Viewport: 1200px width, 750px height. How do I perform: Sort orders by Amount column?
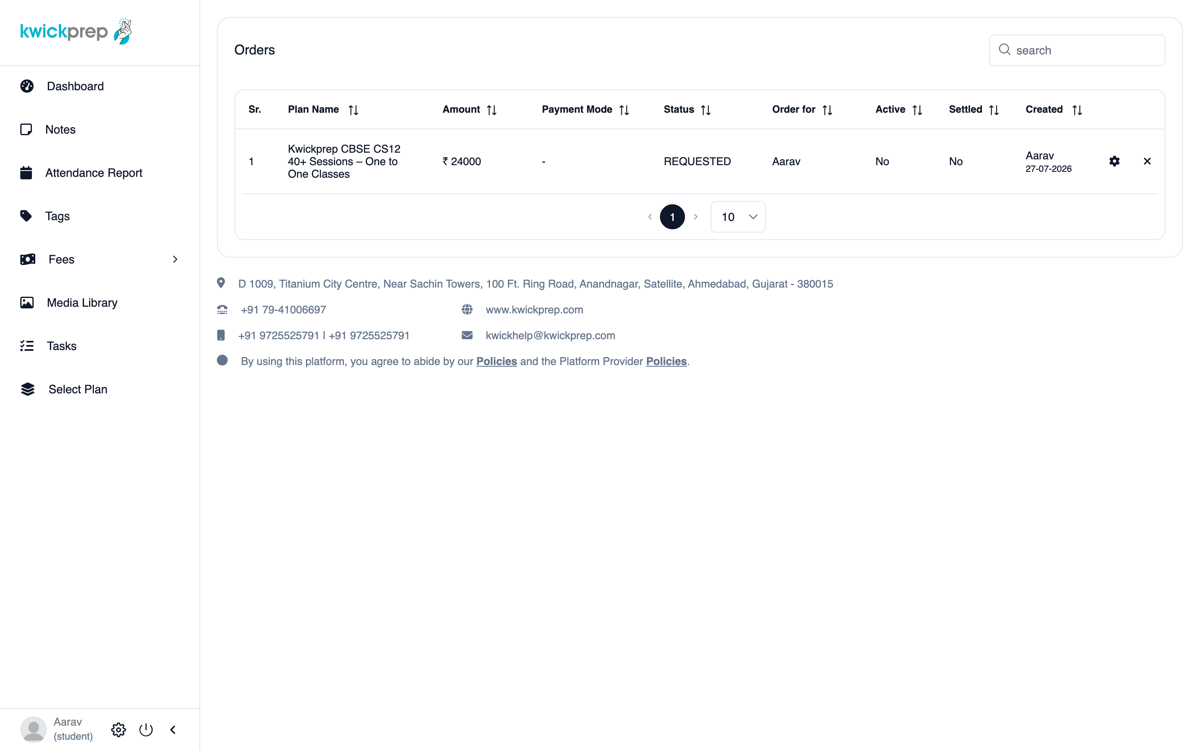491,110
